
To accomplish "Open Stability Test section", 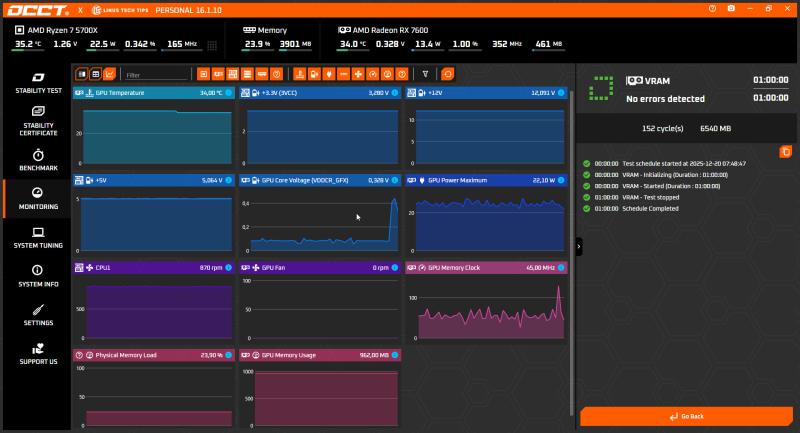I will point(38,83).
